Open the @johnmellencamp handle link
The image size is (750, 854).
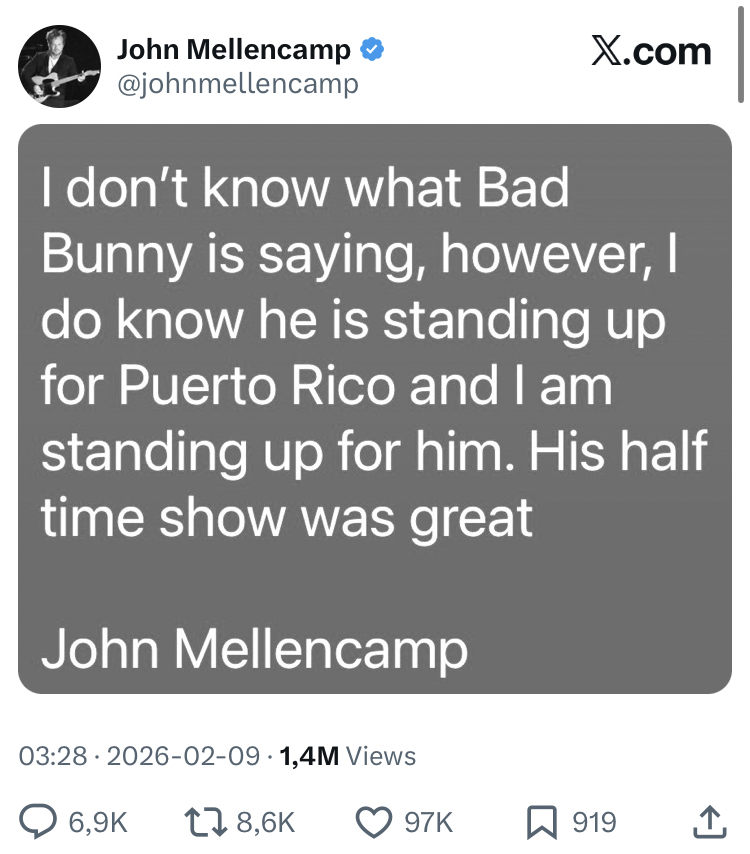237,85
